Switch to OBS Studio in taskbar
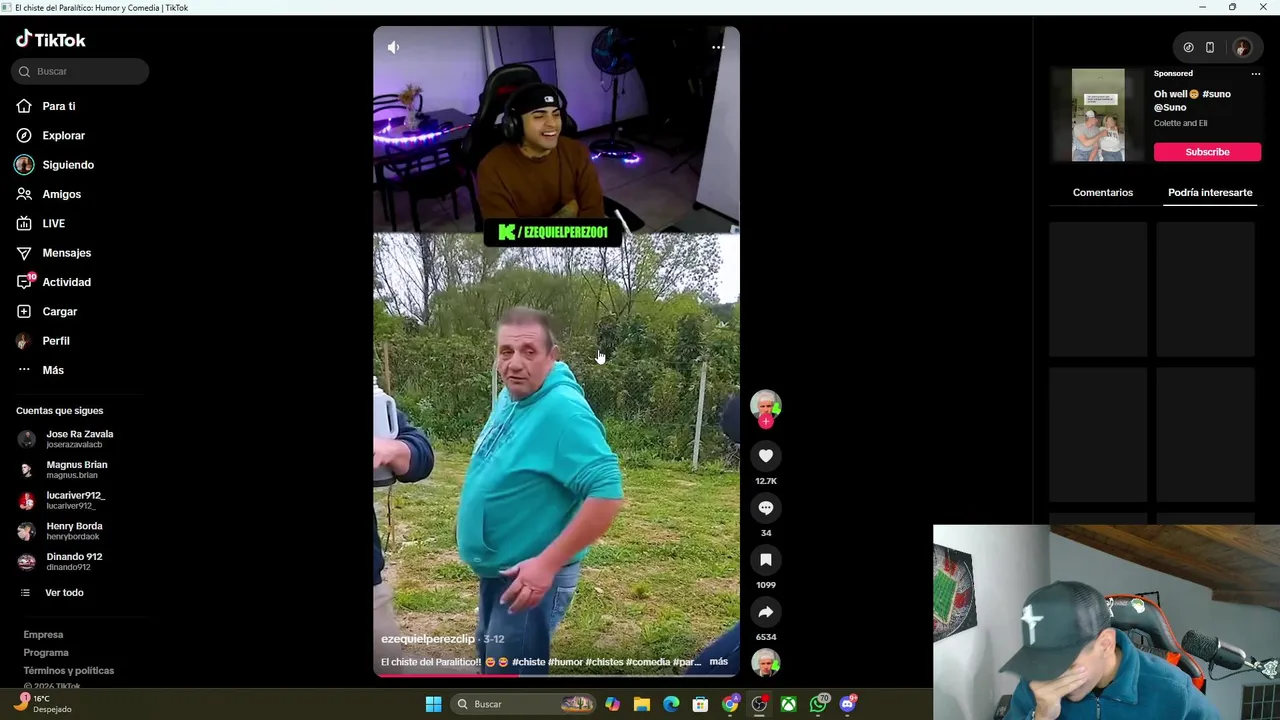 coord(760,704)
